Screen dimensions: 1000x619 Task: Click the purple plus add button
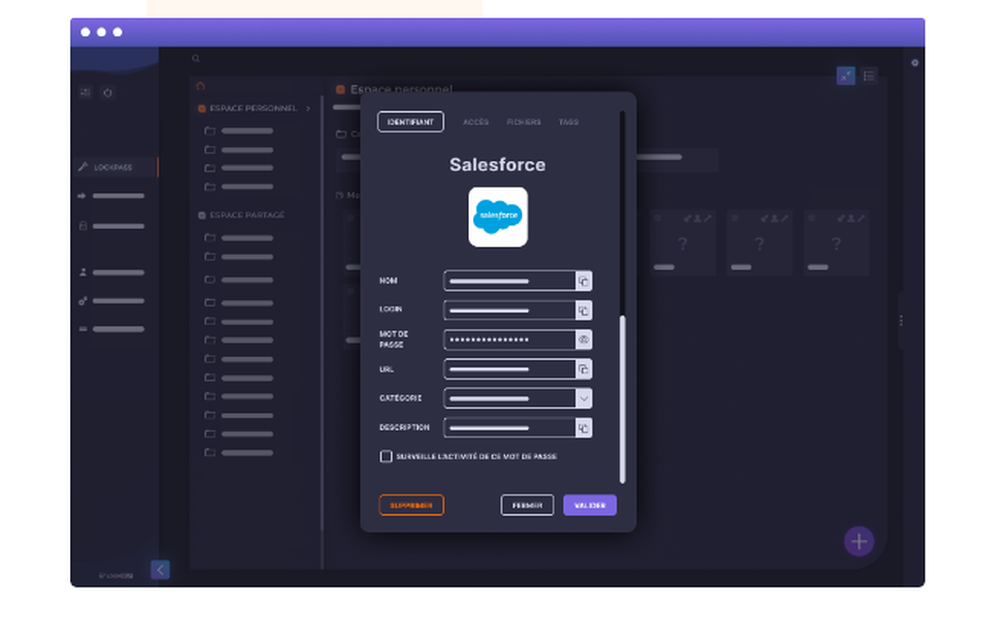click(x=859, y=542)
